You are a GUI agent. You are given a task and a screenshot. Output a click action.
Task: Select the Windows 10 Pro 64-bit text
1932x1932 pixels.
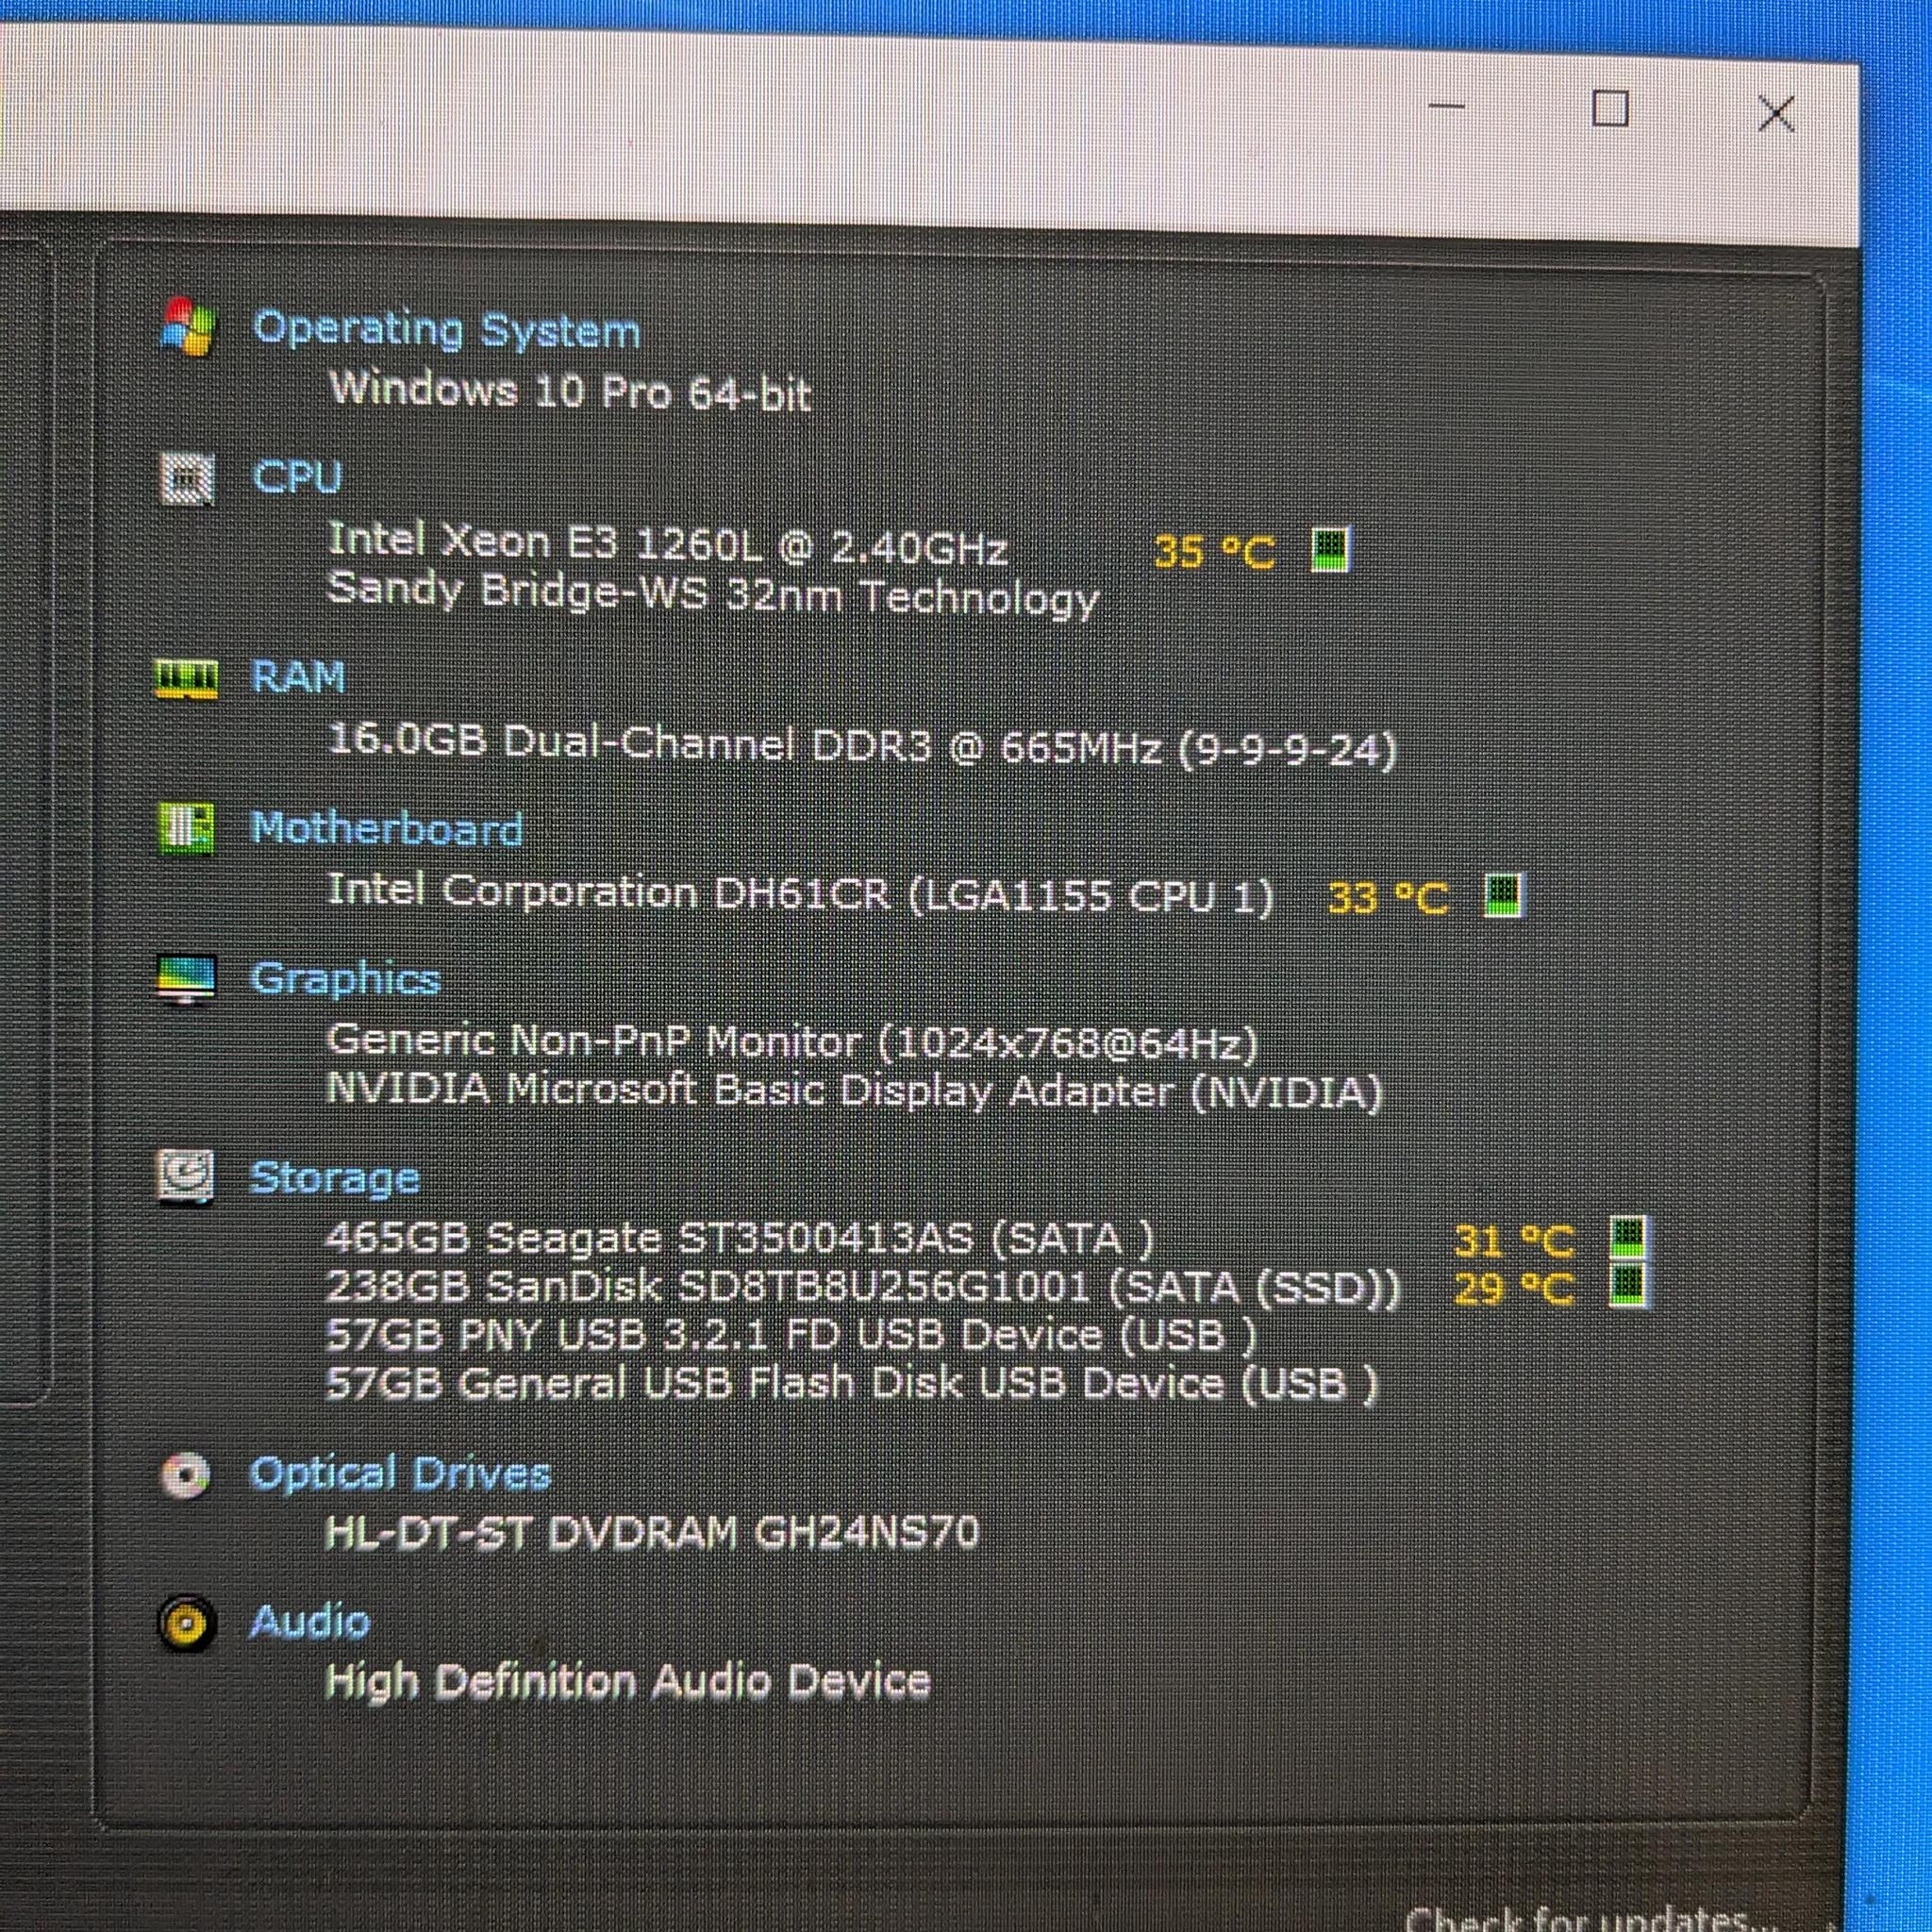570,390
